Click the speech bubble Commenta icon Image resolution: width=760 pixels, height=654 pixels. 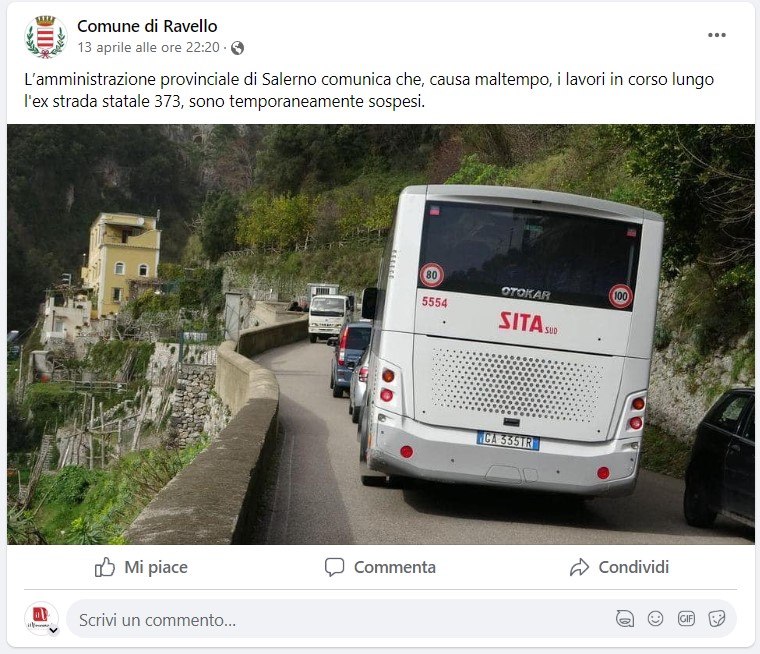(334, 567)
